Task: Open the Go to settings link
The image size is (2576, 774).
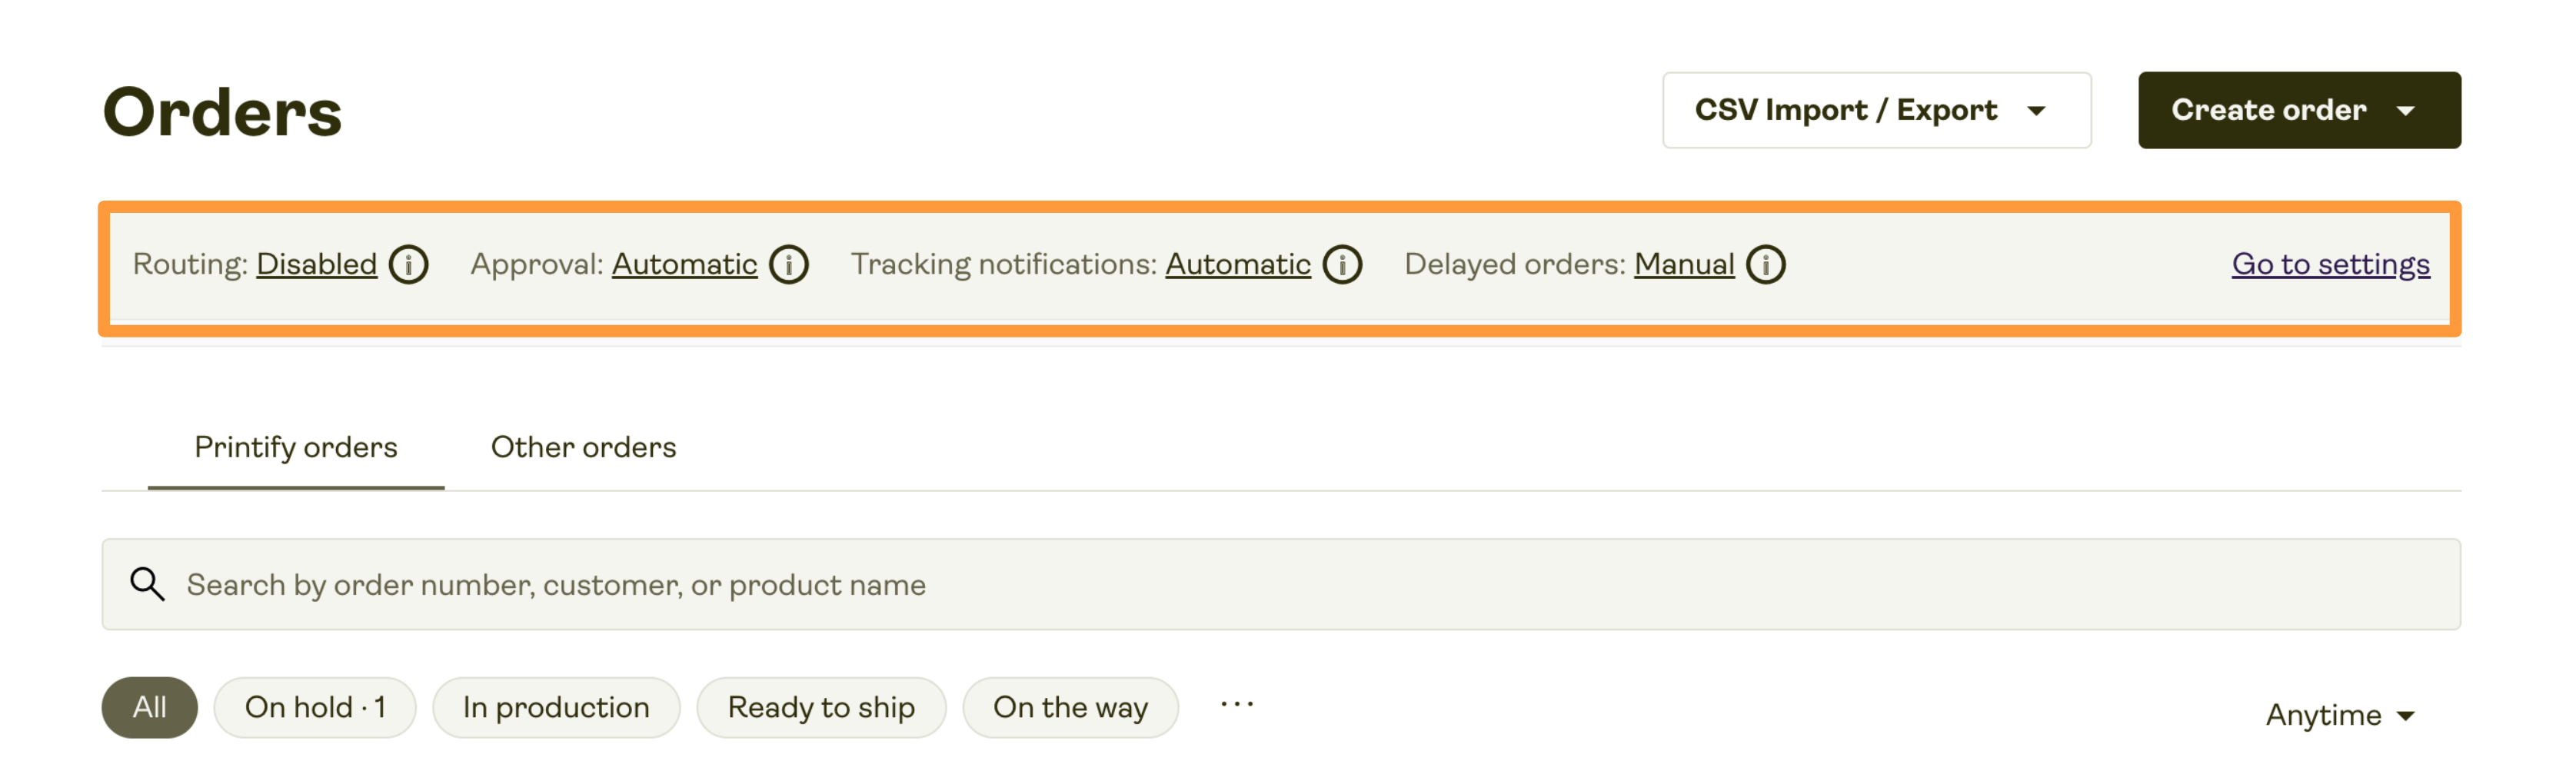Action: pyautogui.click(x=2330, y=264)
